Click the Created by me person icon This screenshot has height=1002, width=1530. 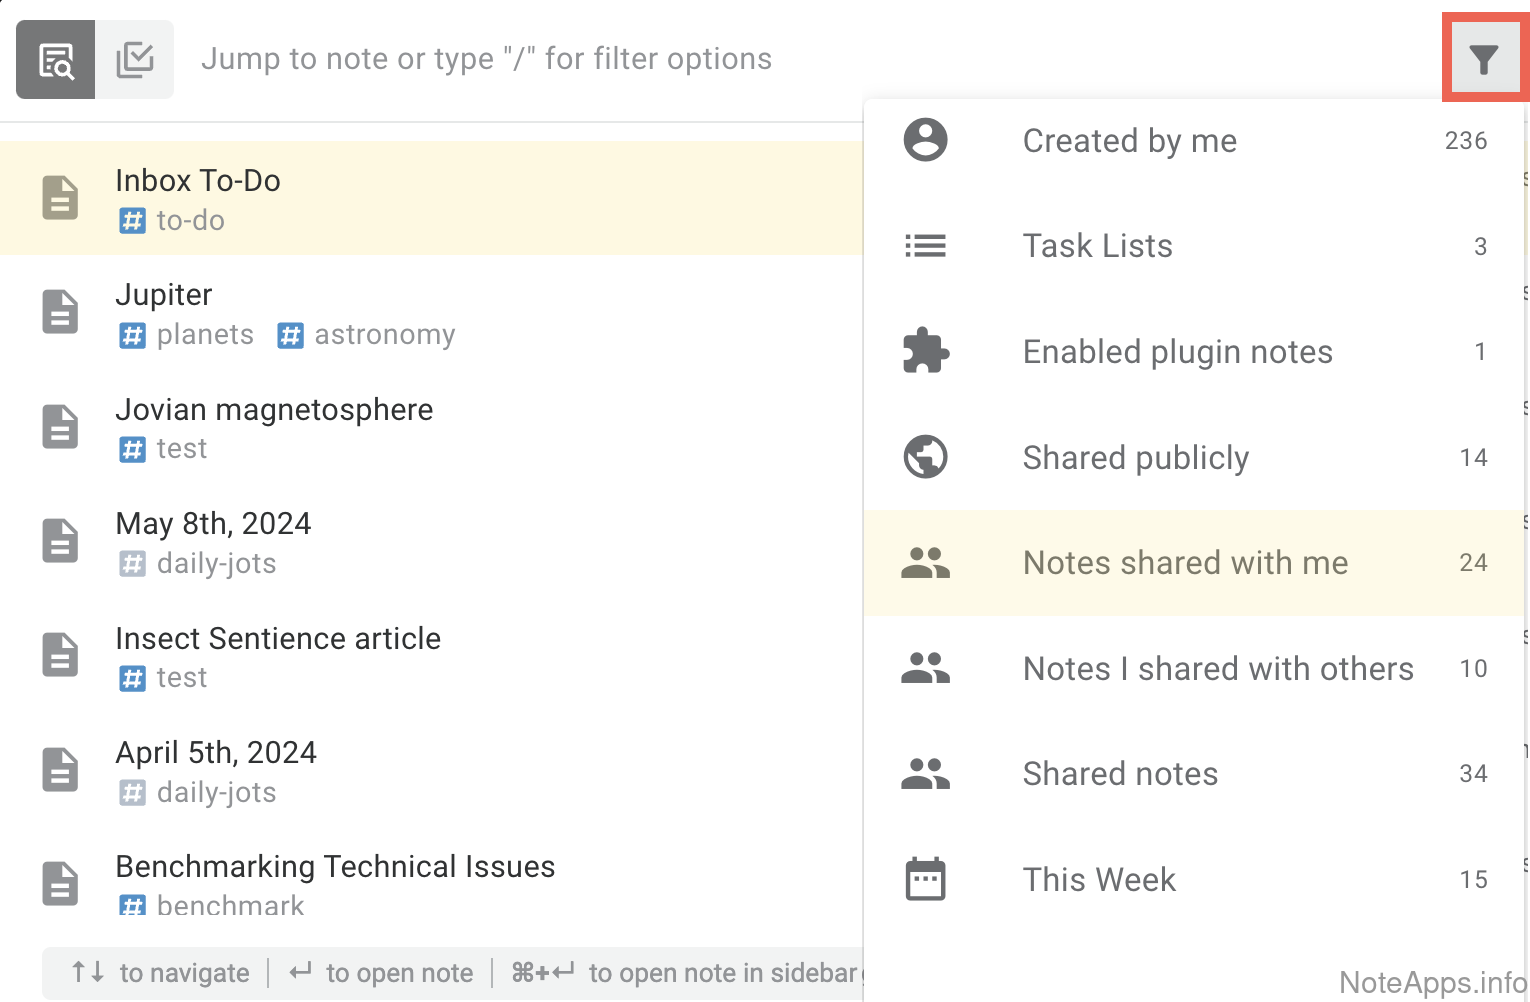[x=925, y=140]
